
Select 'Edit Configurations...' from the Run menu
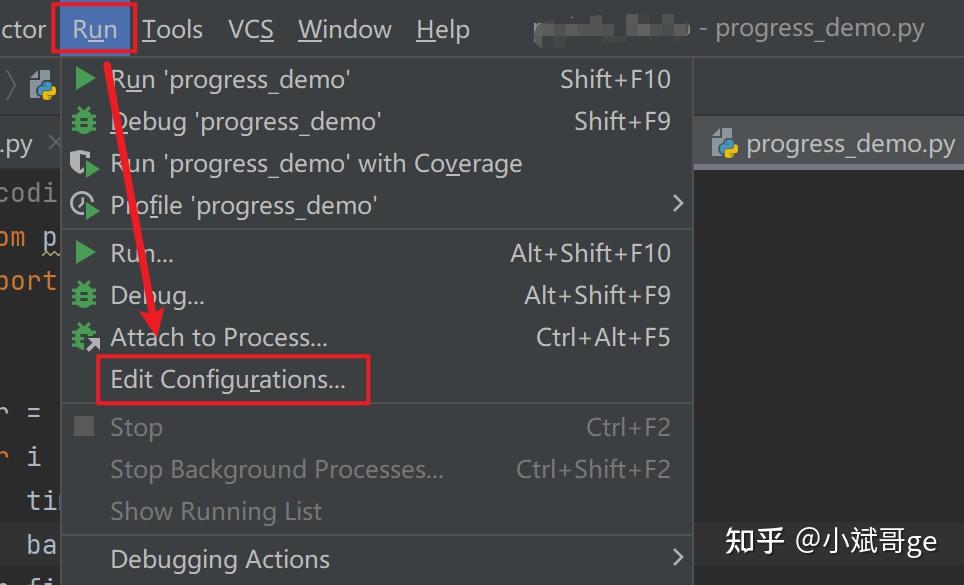(x=232, y=379)
